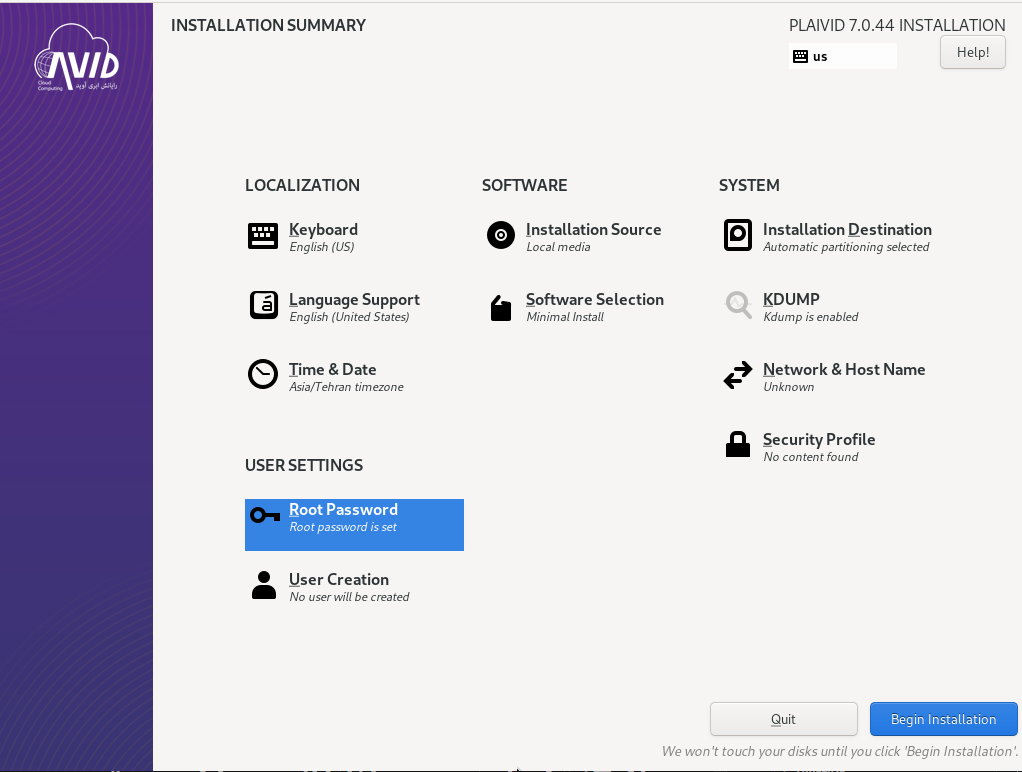Viewport: 1022px width, 772px height.
Task: Click the Installation Source disc icon
Action: 501,235
